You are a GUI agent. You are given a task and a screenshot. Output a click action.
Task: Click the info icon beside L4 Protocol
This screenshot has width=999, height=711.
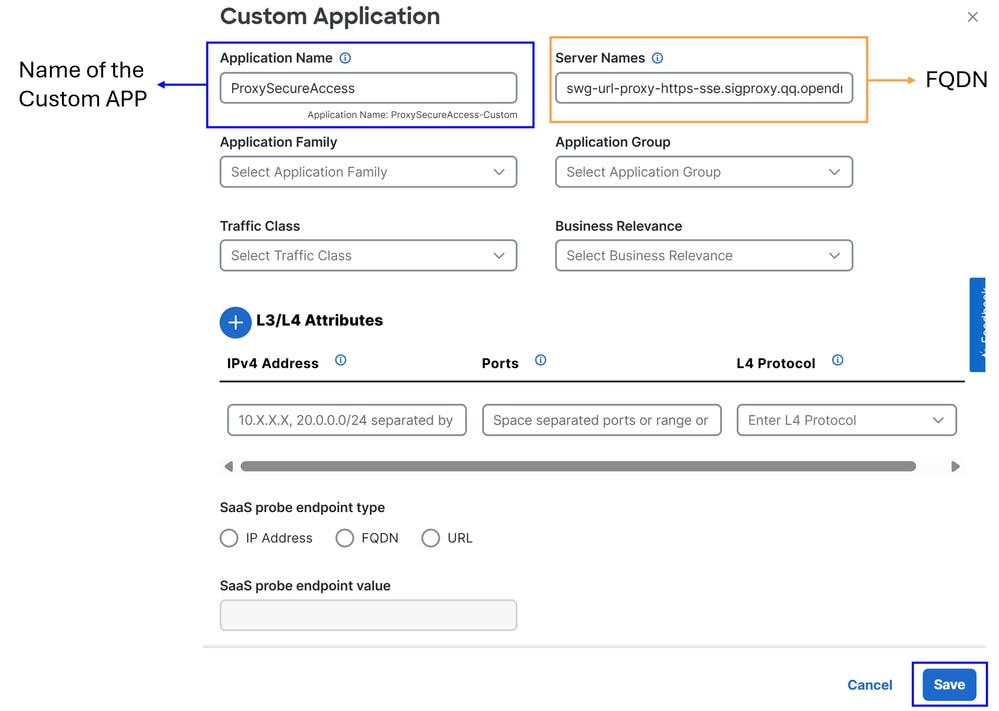836,361
